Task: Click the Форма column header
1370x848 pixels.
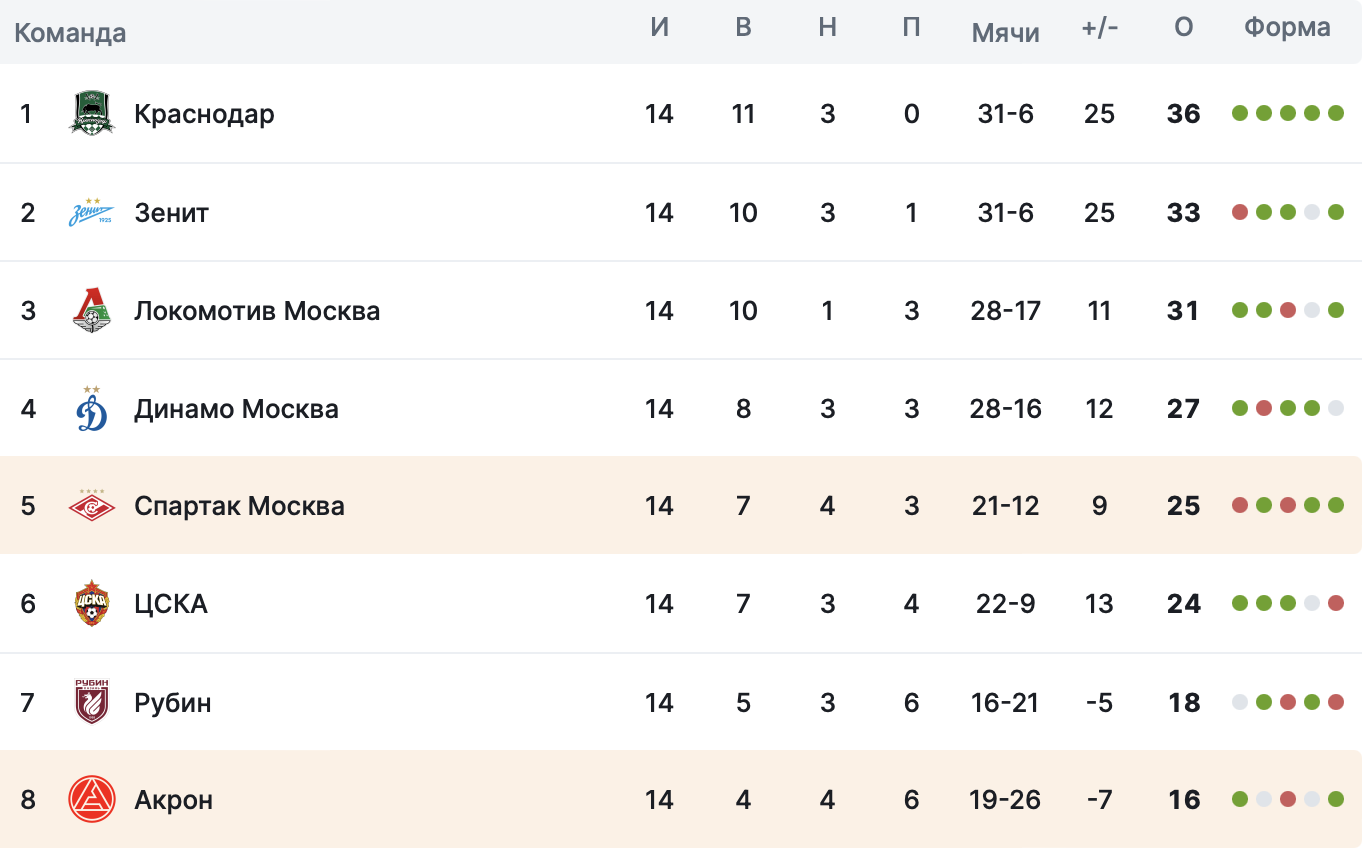Action: click(x=1287, y=28)
